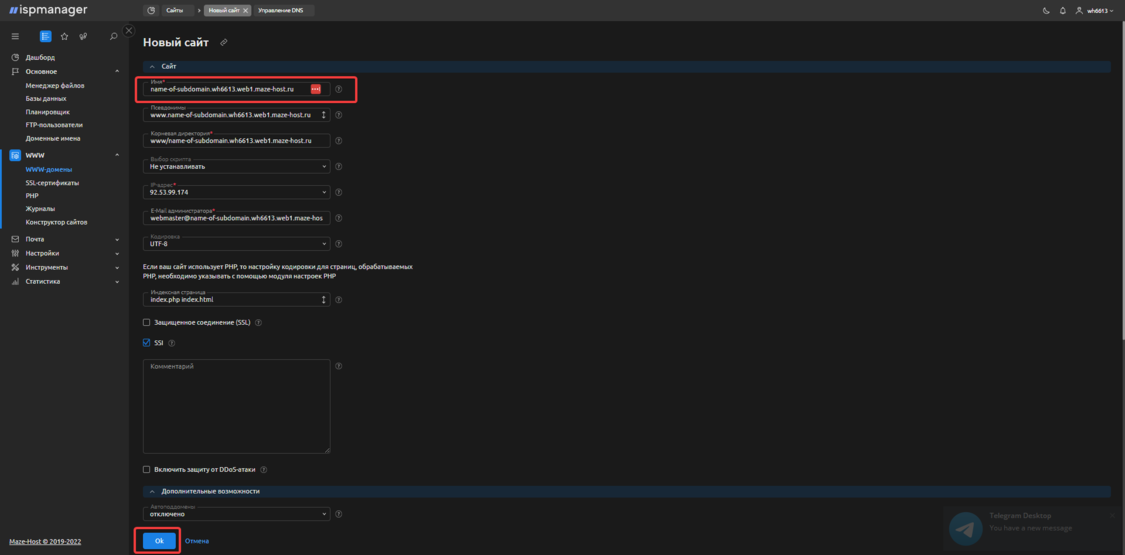Click the link icon beside Новый сайт title

[x=224, y=42]
